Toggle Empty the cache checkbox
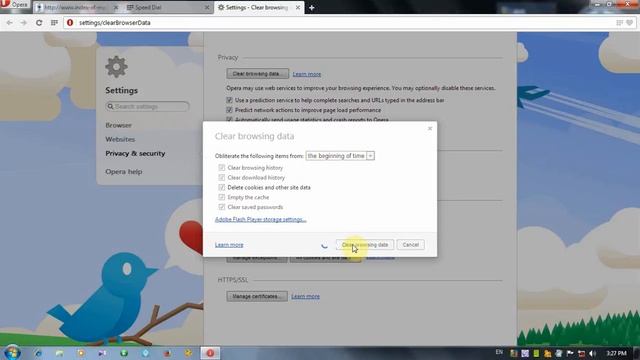Screen dimensions: 640x360 [x=222, y=197]
